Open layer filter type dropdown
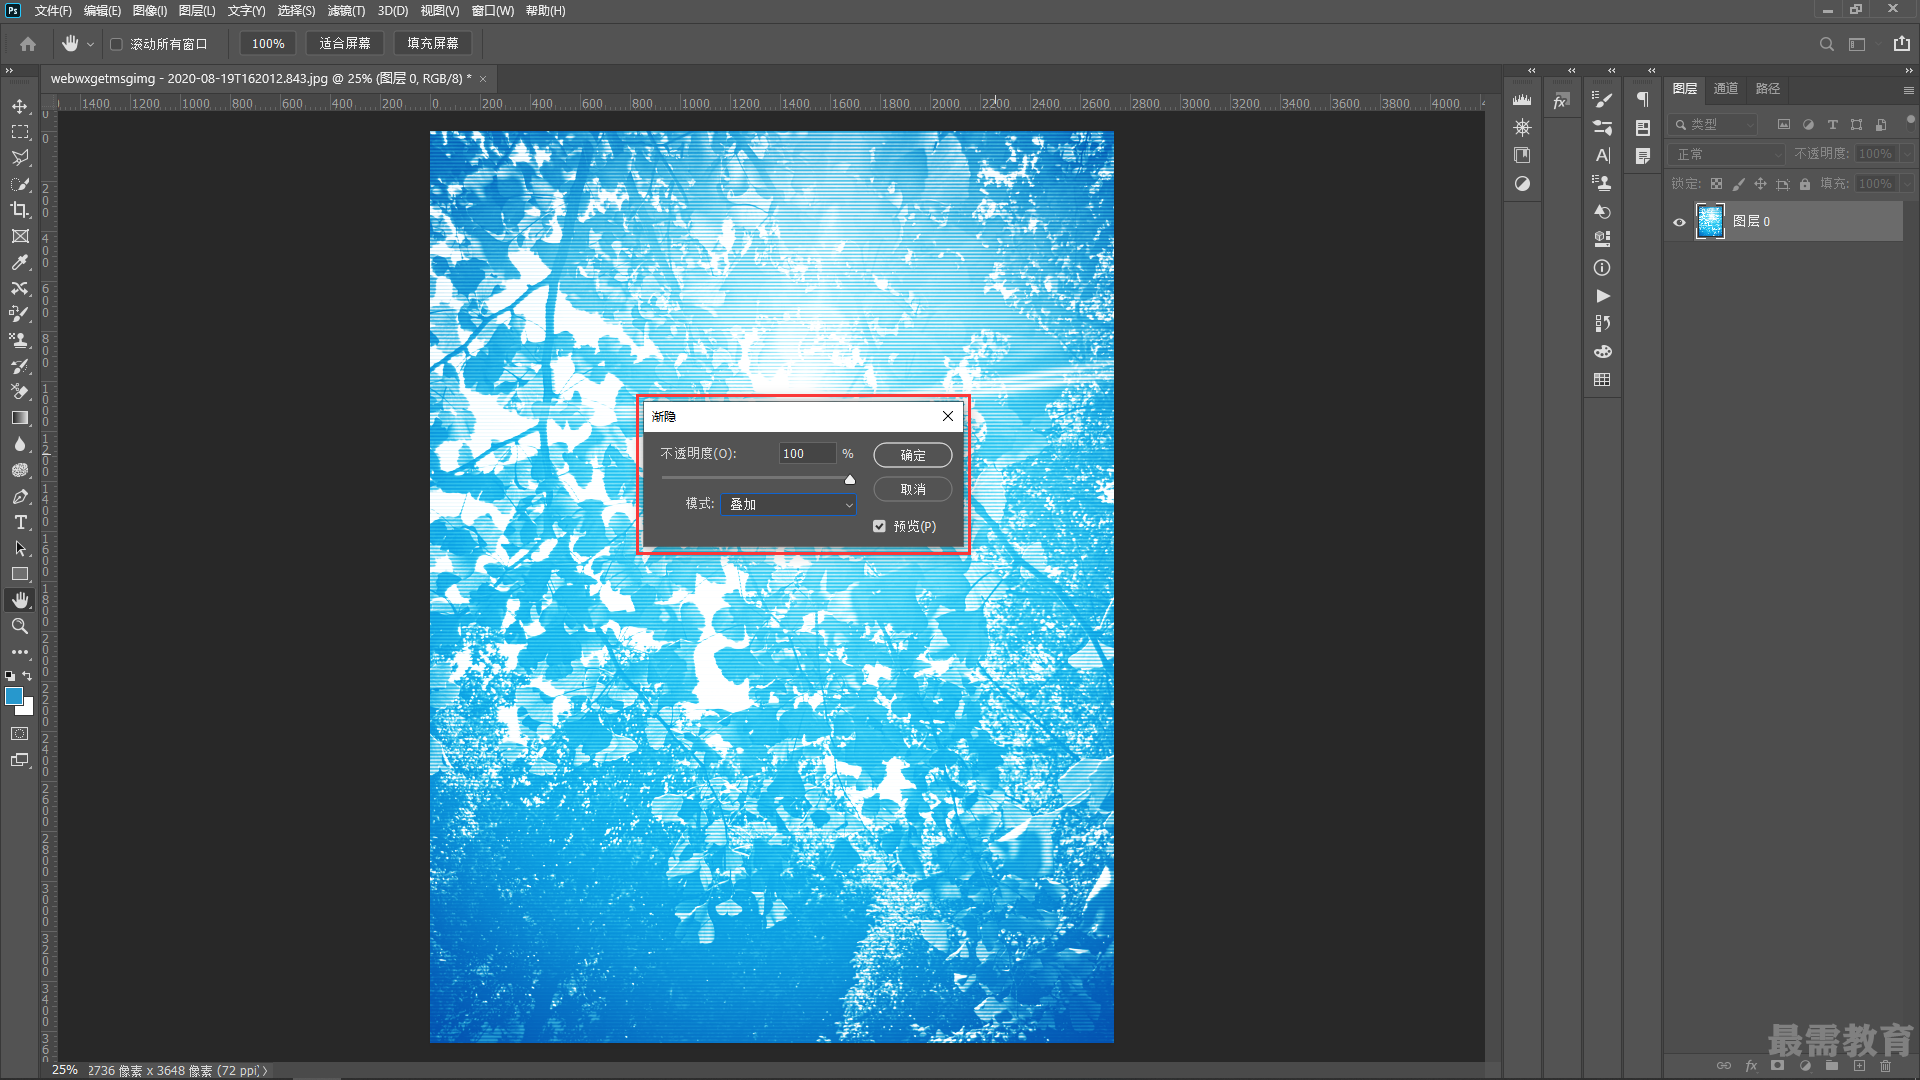This screenshot has width=1920, height=1080. (x=1713, y=125)
